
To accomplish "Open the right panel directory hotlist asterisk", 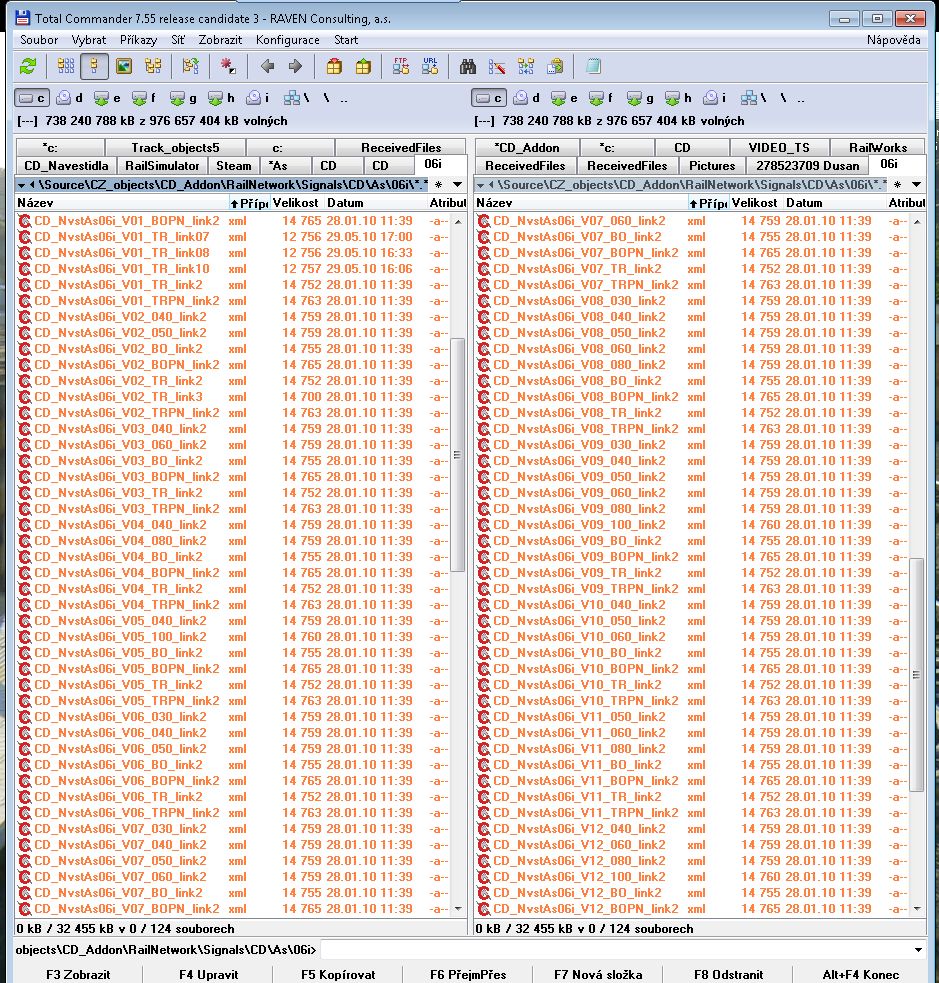I will pyautogui.click(x=898, y=185).
